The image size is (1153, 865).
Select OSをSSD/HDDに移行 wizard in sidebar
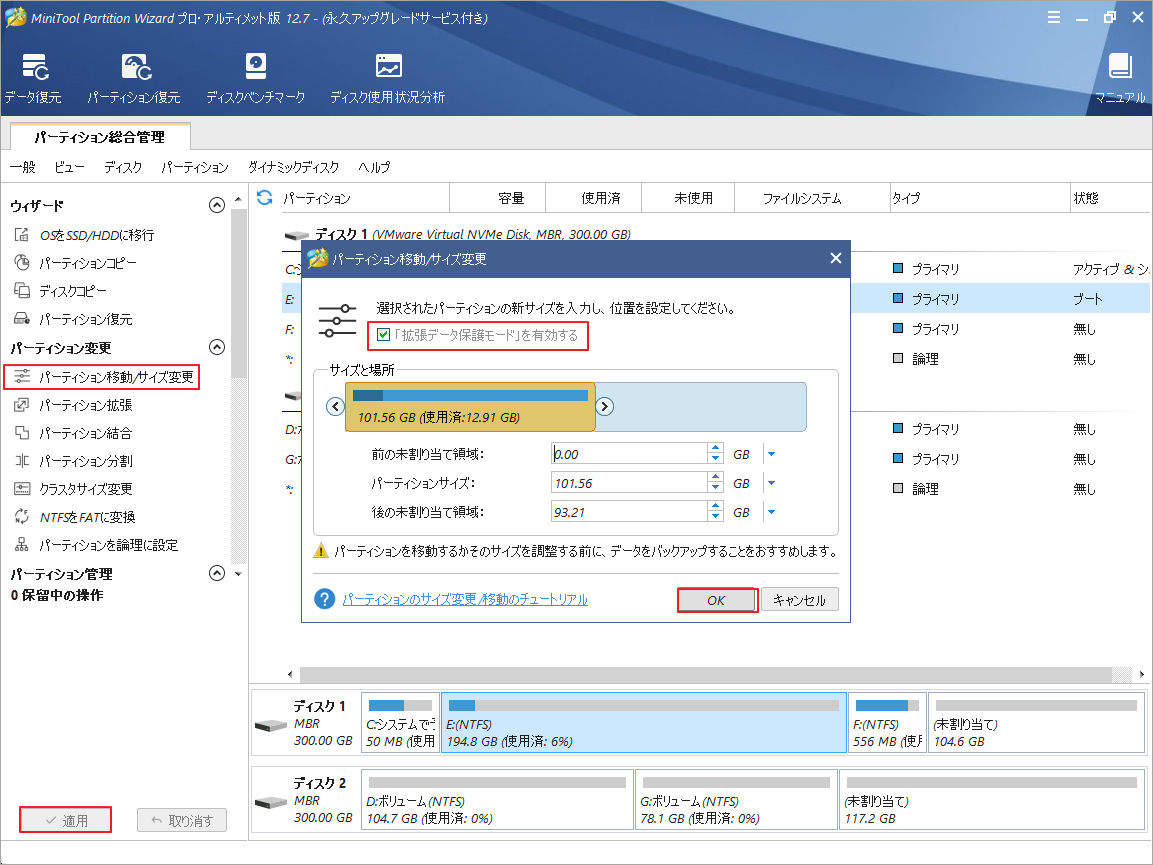point(96,235)
